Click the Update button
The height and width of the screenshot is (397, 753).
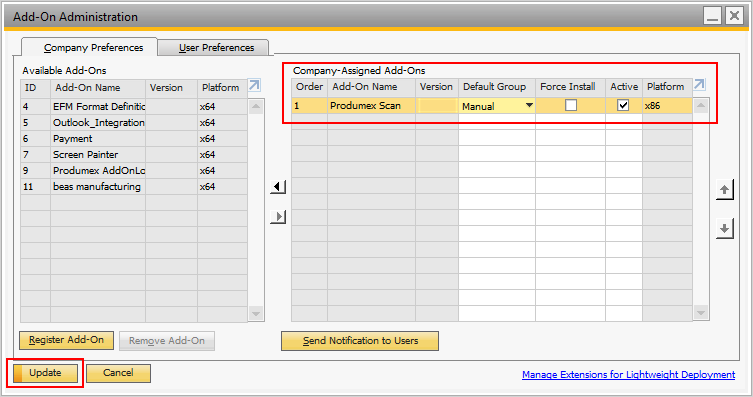45,373
